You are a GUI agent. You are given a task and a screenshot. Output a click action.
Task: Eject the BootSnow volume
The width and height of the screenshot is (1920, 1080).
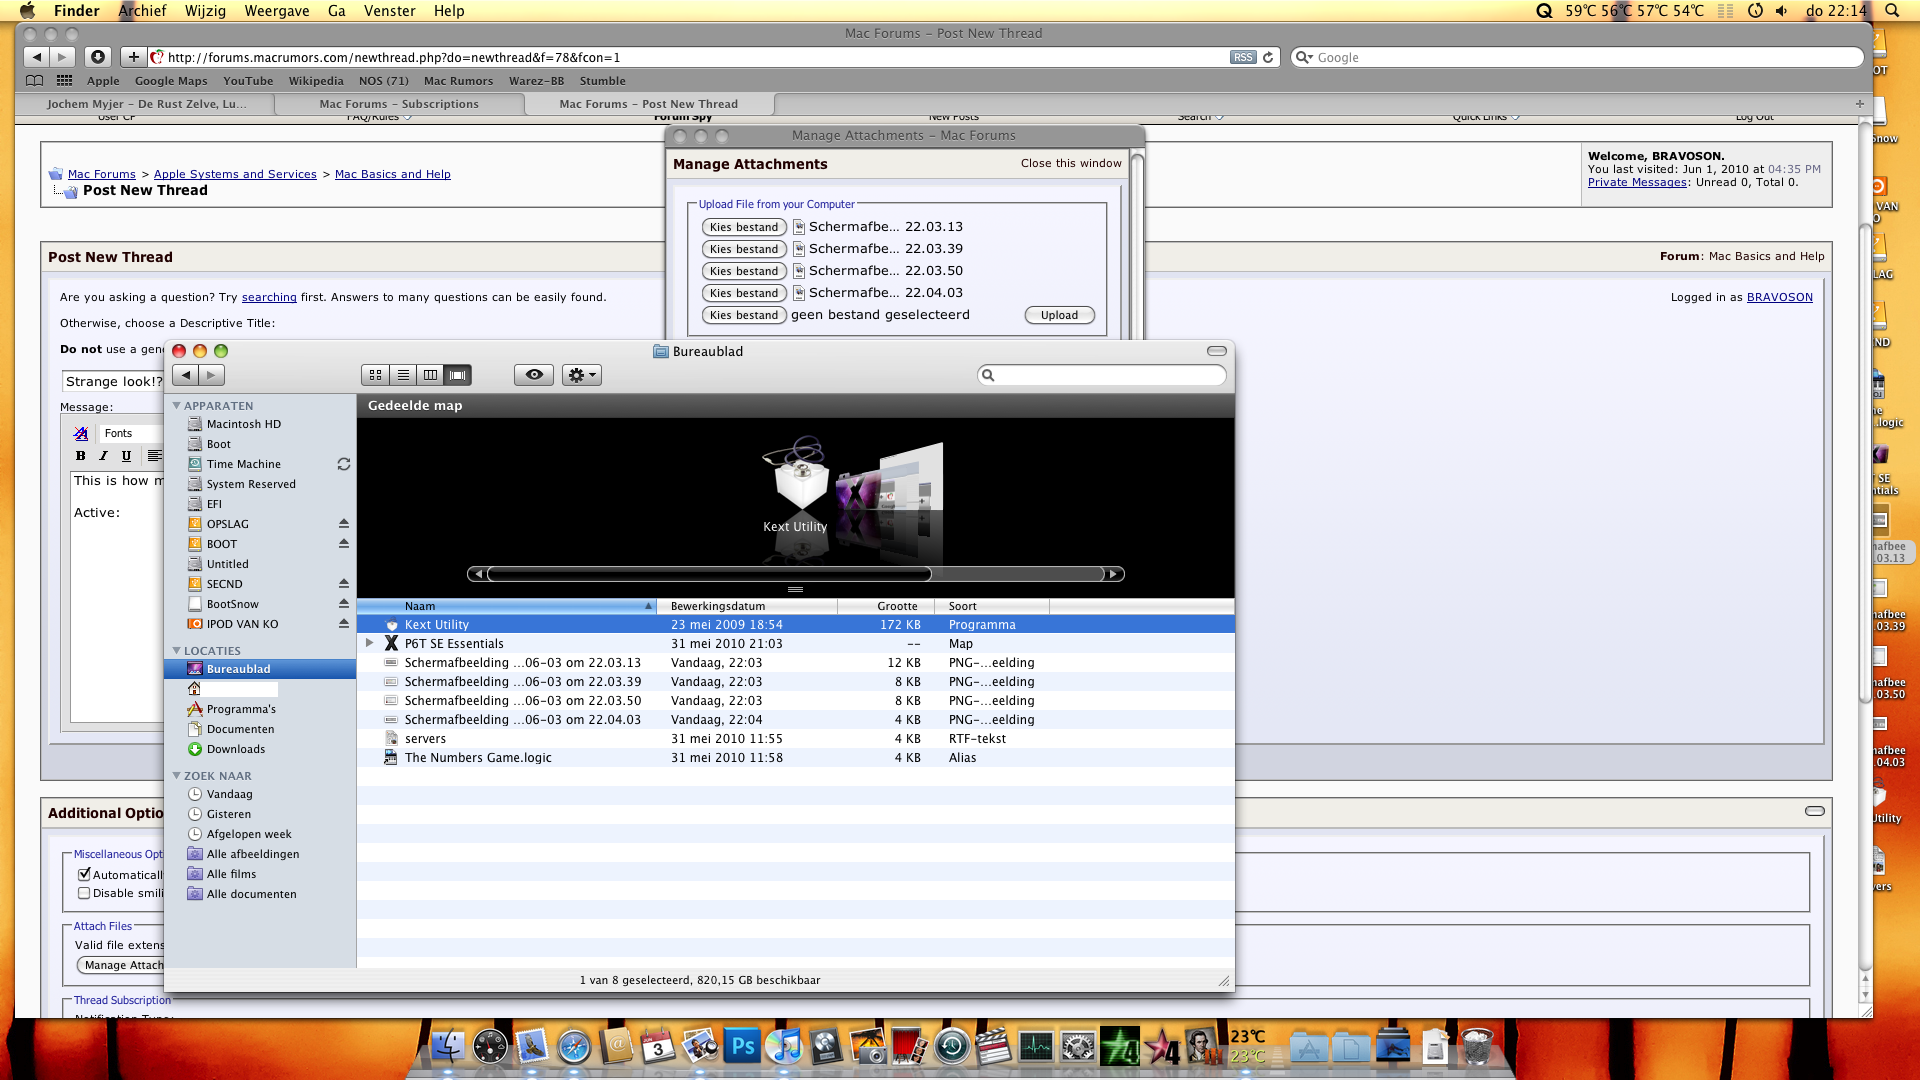click(344, 604)
